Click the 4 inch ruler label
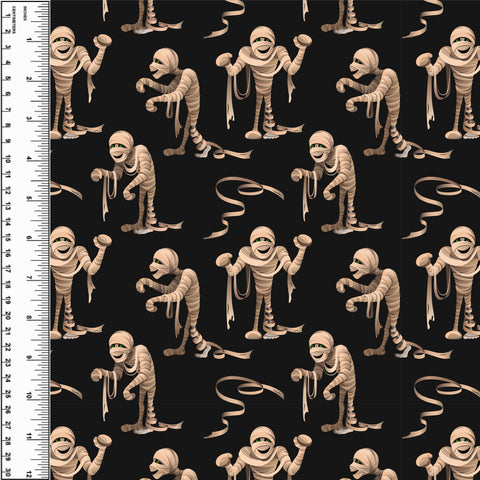The height and width of the screenshot is (480, 480). click(29, 159)
